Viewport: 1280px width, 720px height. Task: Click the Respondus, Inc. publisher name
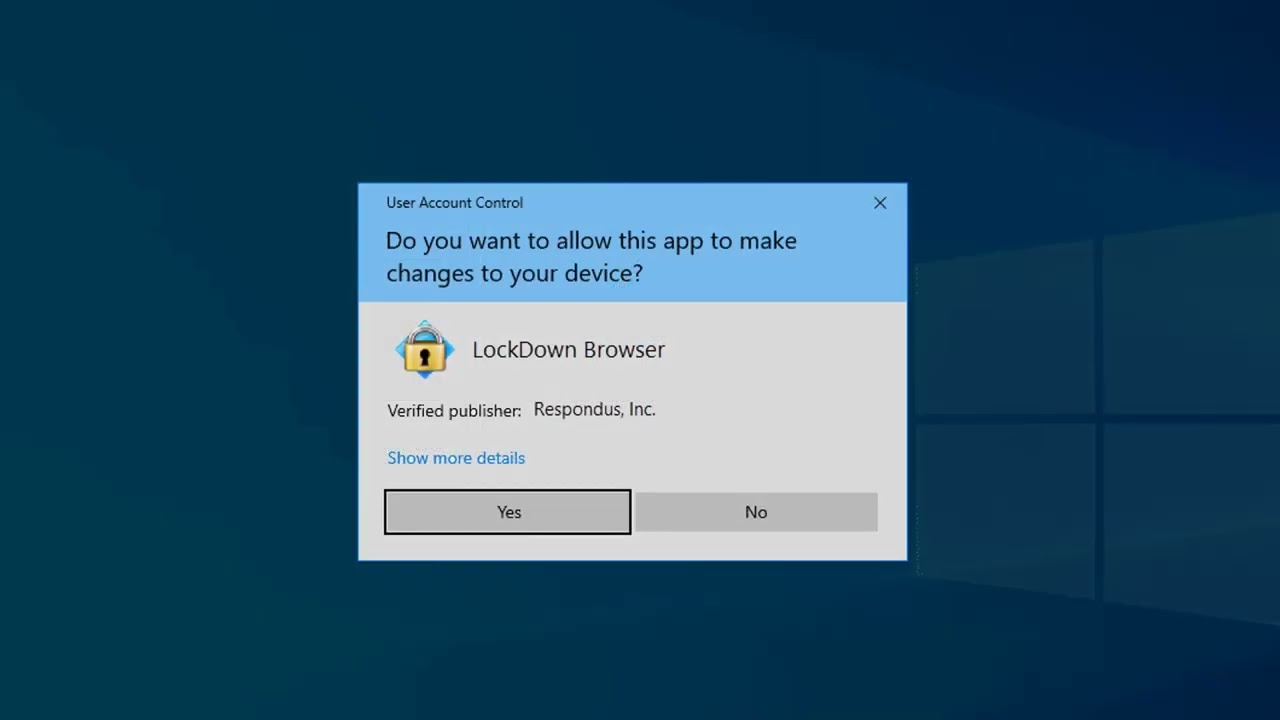(594, 409)
